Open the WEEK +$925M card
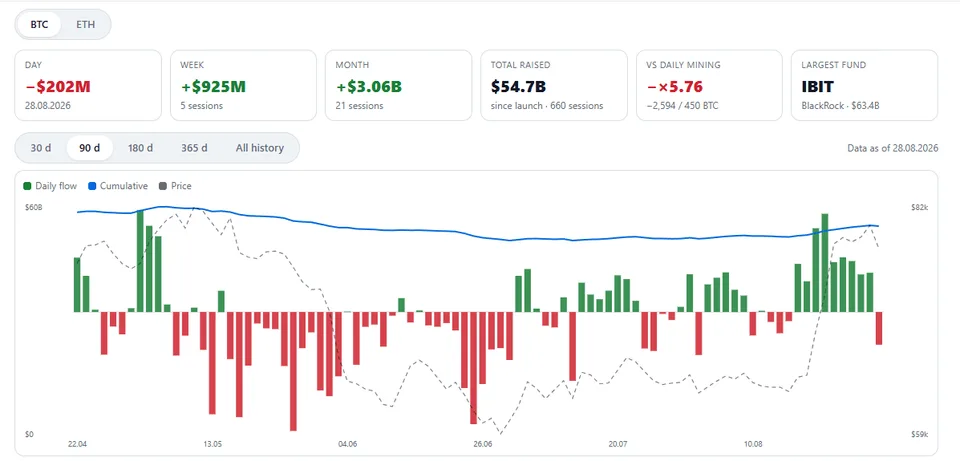This screenshot has height=461, width=960. coord(243,85)
